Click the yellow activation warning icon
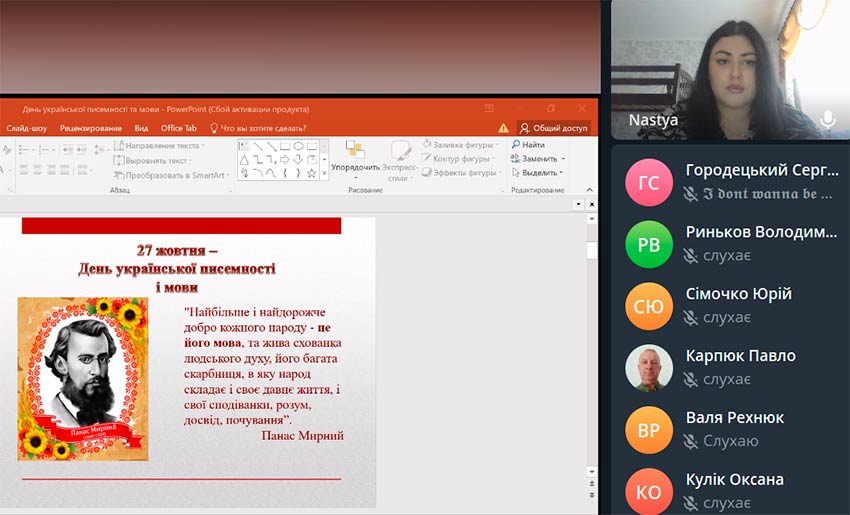This screenshot has height=515, width=850. 503,128
